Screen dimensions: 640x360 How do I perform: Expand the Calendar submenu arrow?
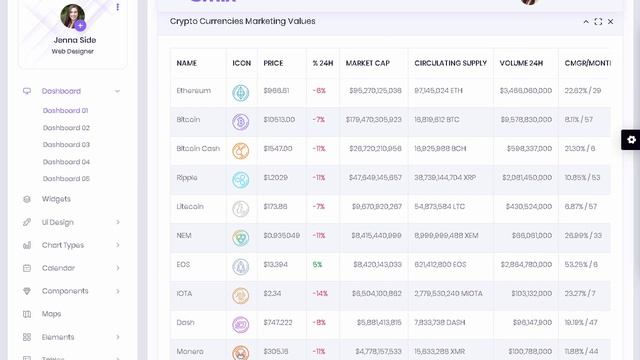[x=118, y=268]
